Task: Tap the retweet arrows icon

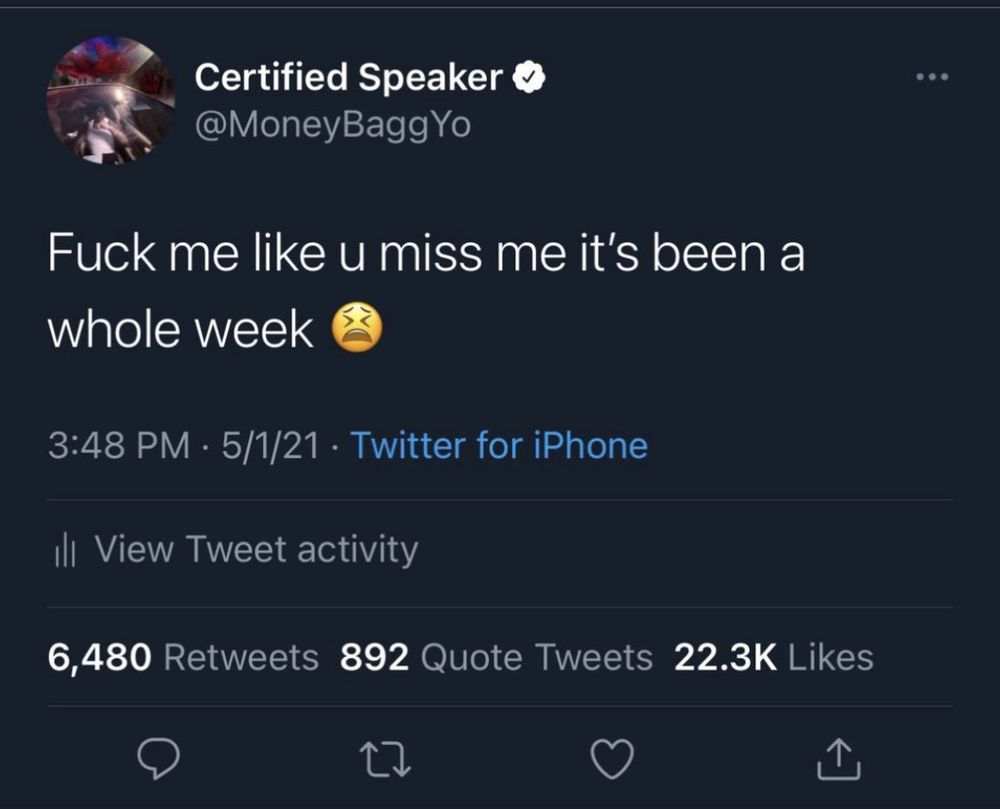Action: coord(385,759)
